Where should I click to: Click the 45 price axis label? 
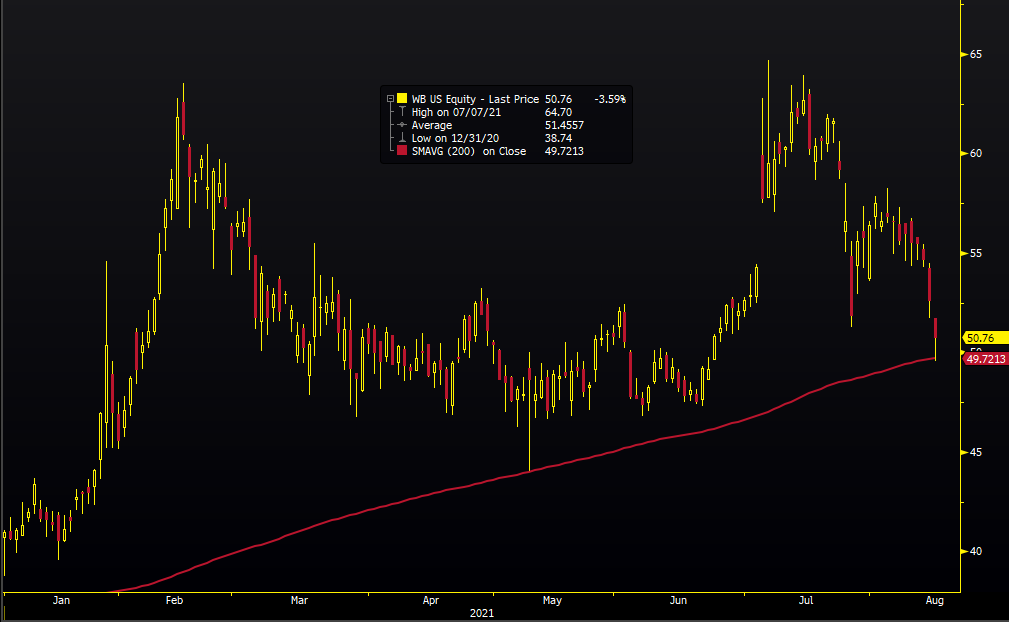point(976,452)
